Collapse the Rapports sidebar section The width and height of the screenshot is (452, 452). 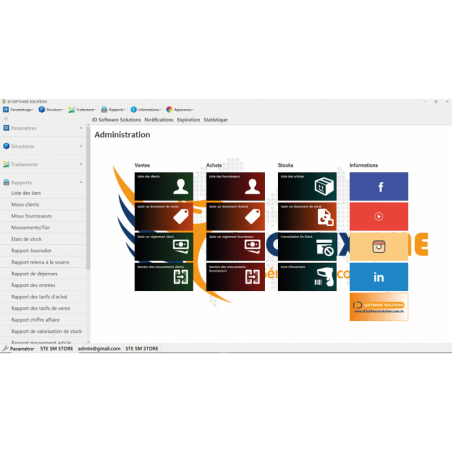(43, 182)
